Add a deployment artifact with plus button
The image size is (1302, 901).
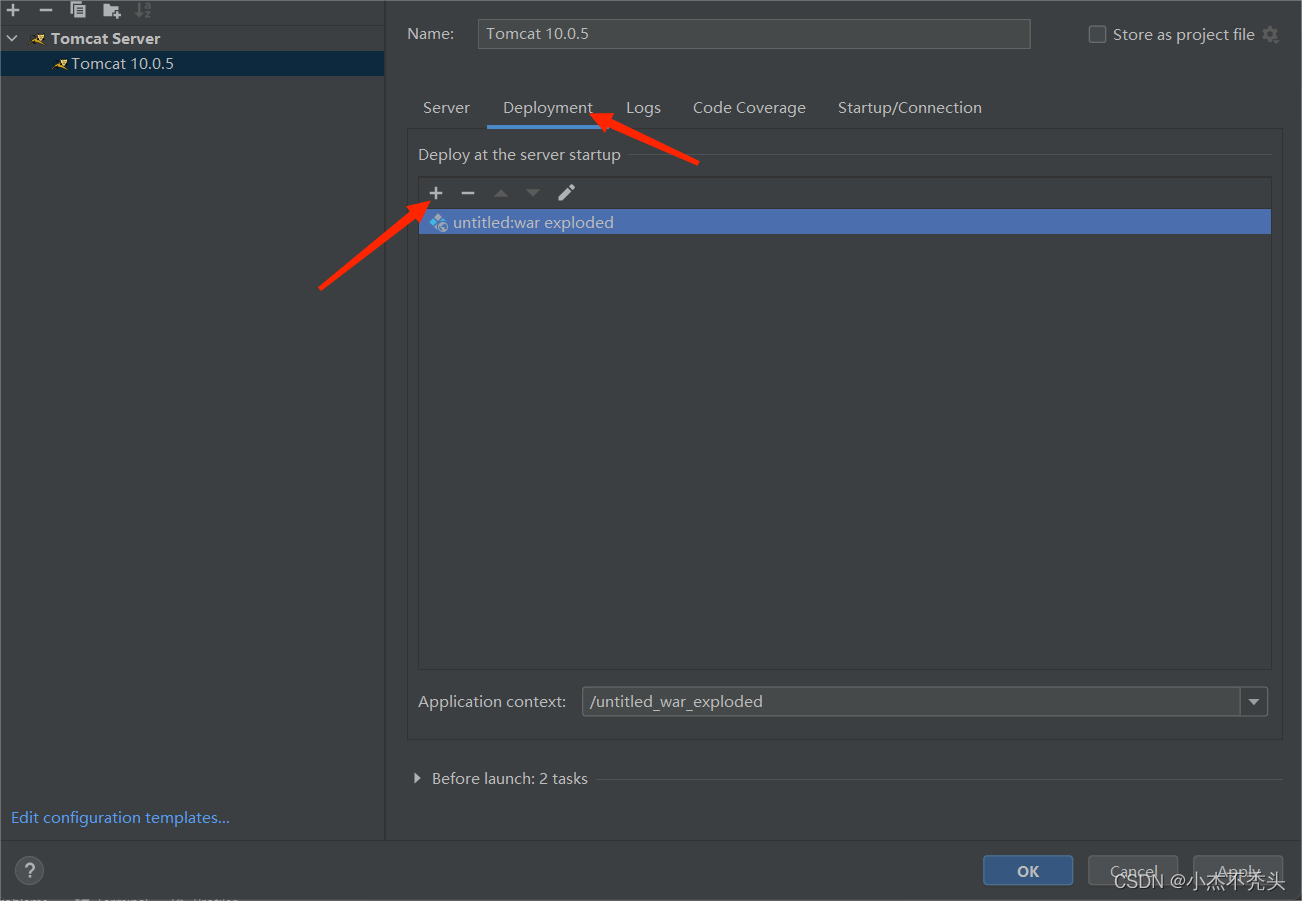[436, 193]
